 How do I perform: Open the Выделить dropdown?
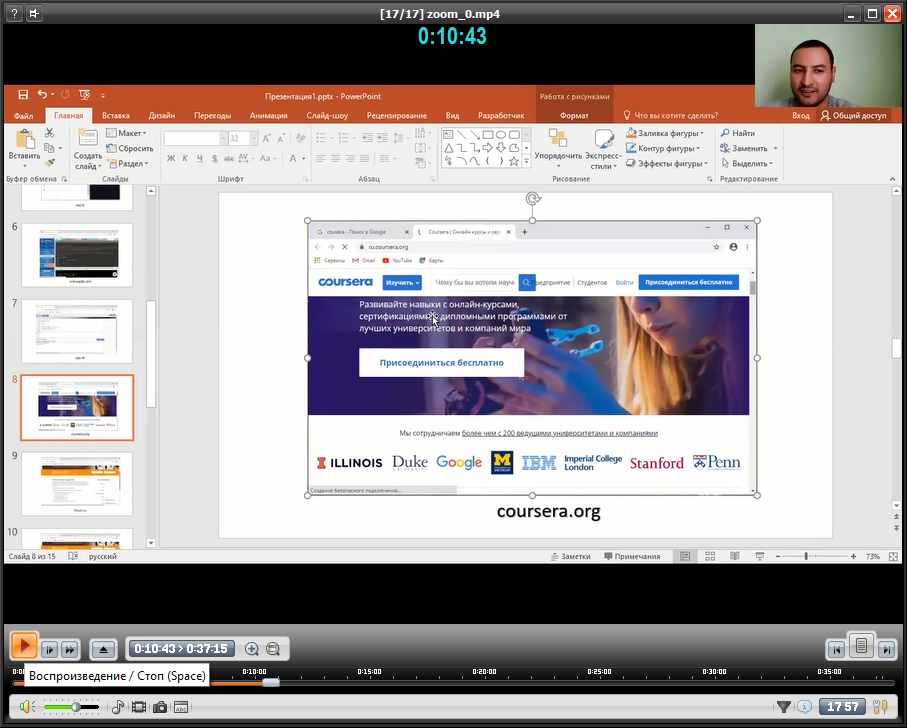(747, 164)
